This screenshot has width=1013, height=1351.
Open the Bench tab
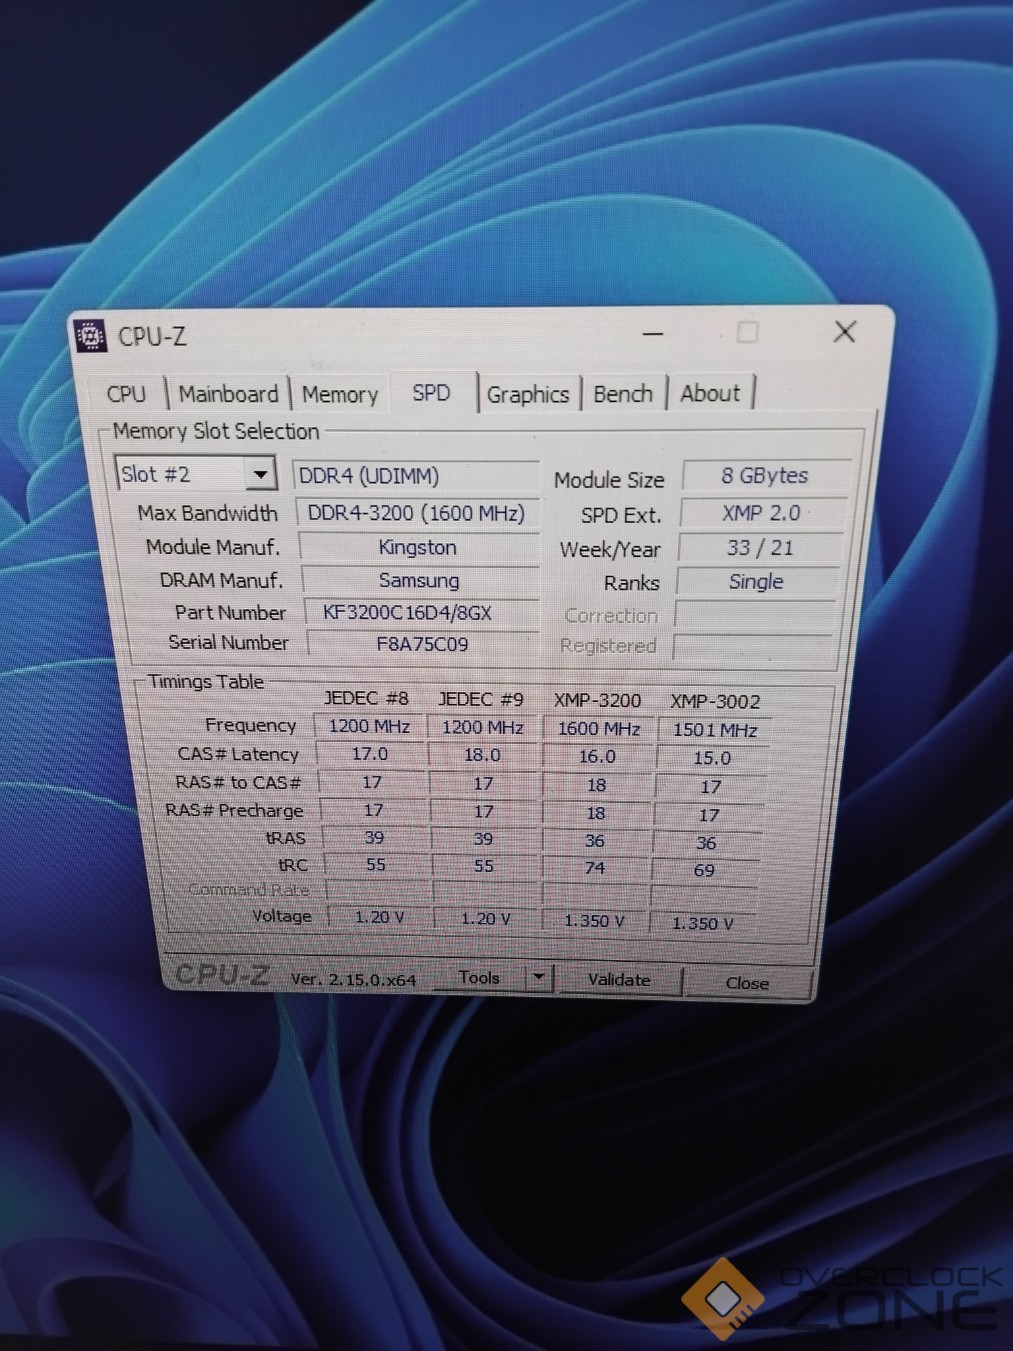click(x=623, y=394)
